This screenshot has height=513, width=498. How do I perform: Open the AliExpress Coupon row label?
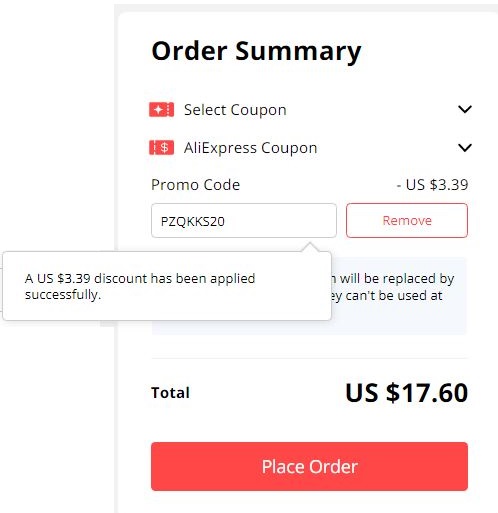[x=250, y=148]
